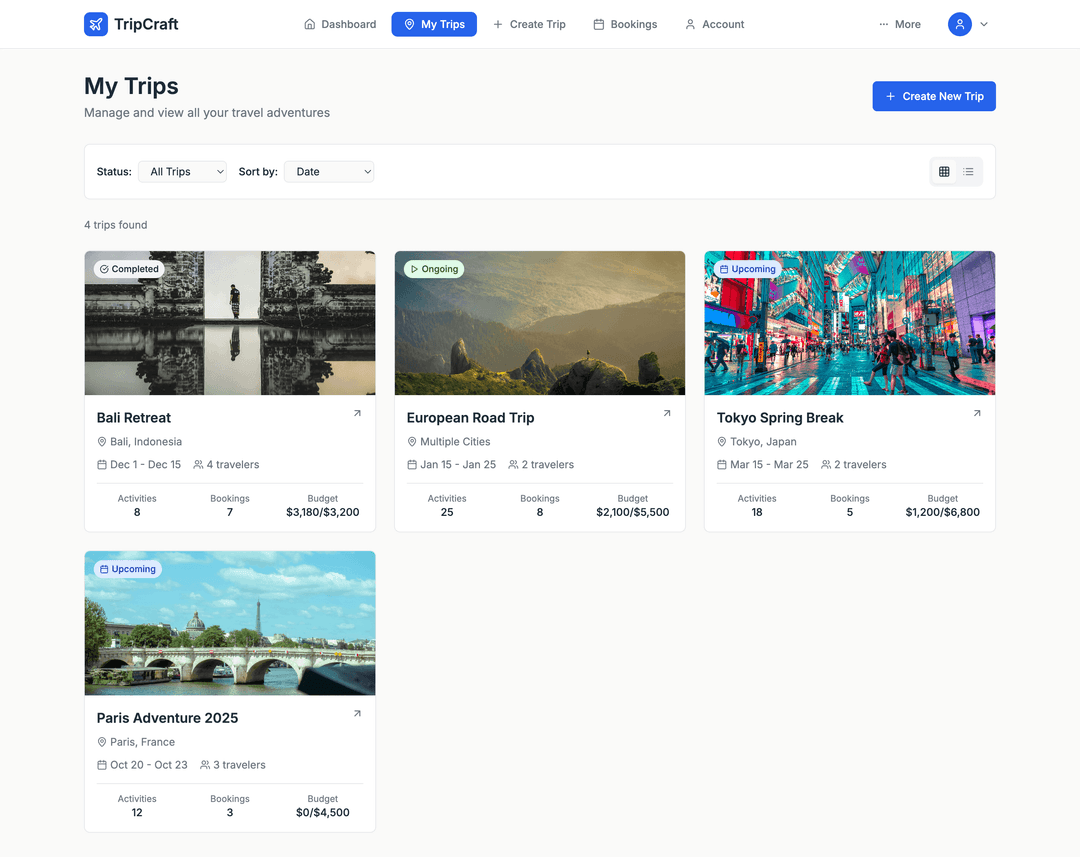Viewport: 1080px width, 857px height.
Task: Toggle the Completed badge on Bali Retreat
Action: click(128, 268)
